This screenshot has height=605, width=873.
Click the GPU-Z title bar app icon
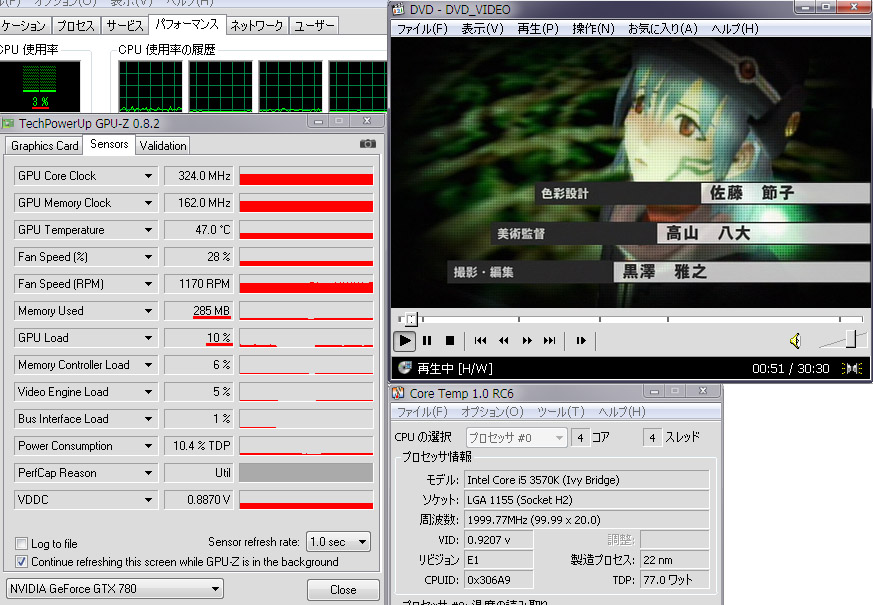[x=8, y=124]
